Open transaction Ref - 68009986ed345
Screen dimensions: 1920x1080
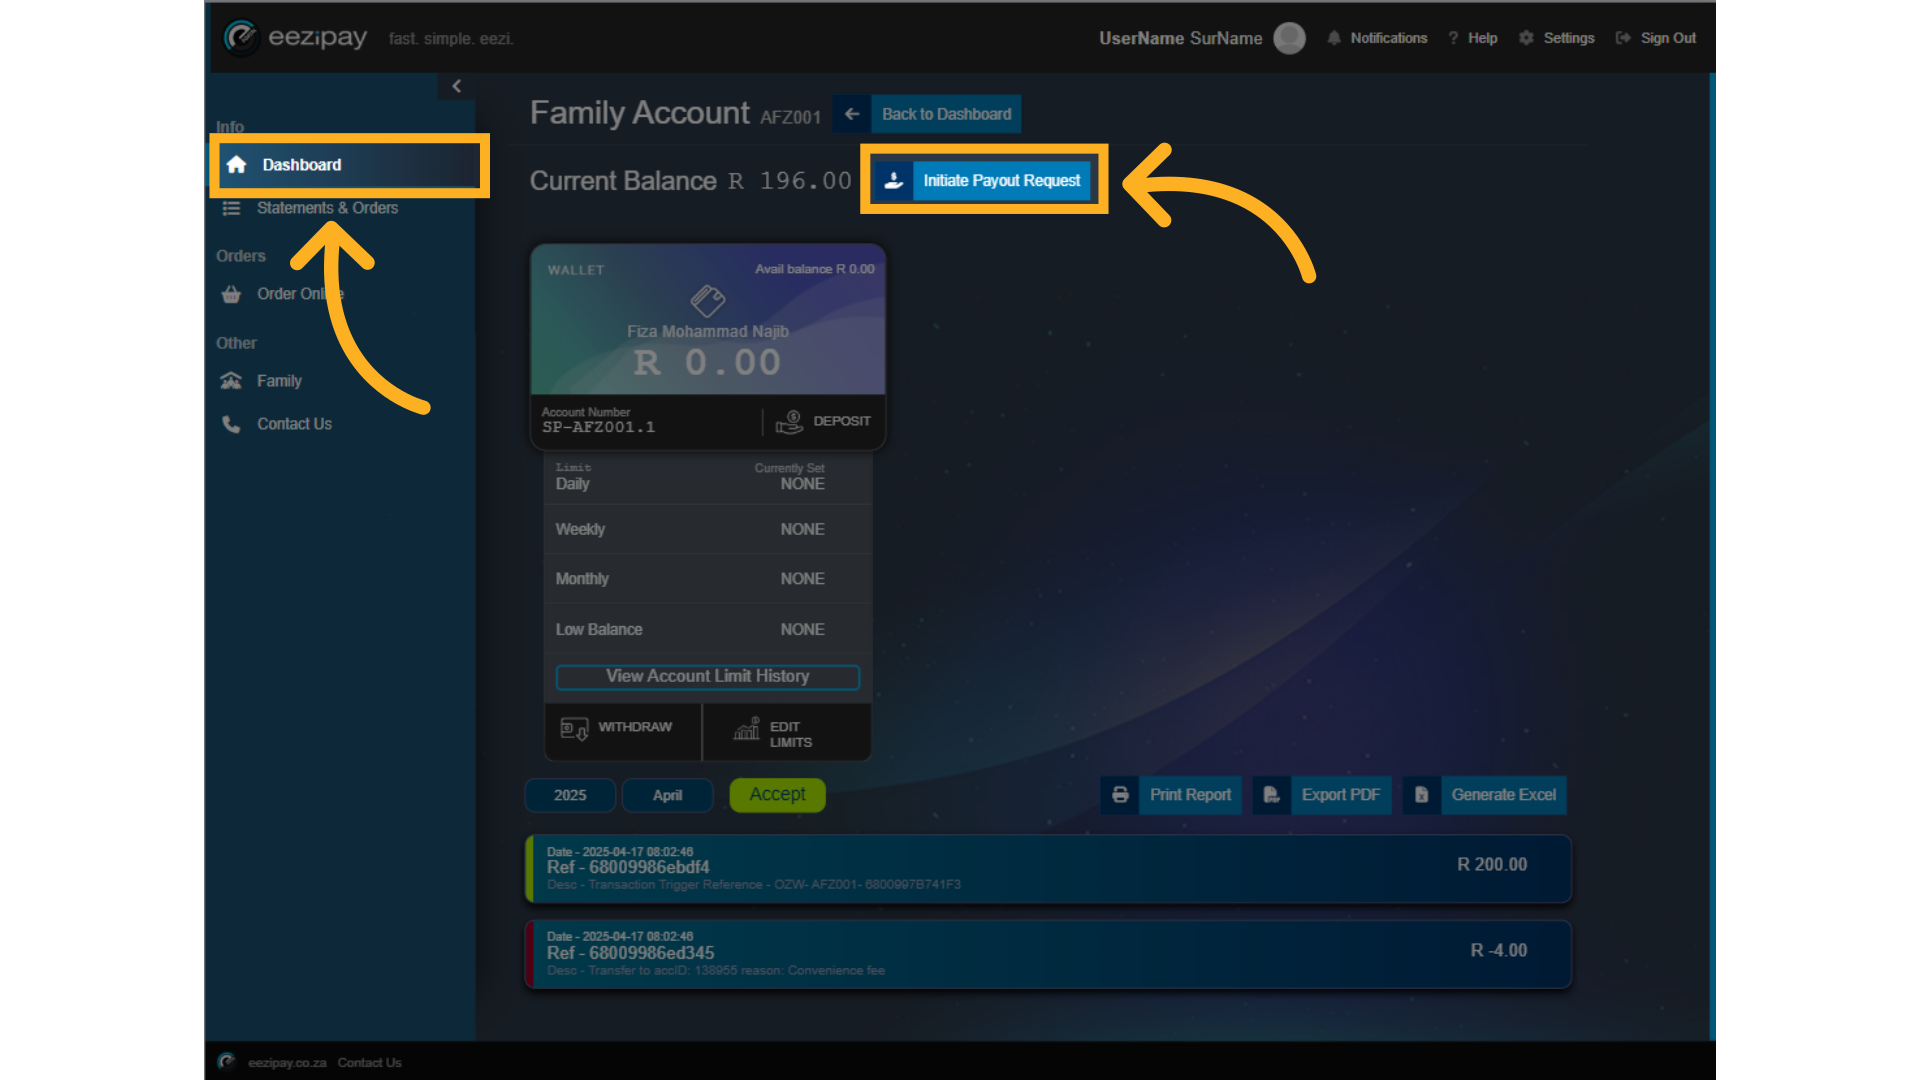[1048, 954]
